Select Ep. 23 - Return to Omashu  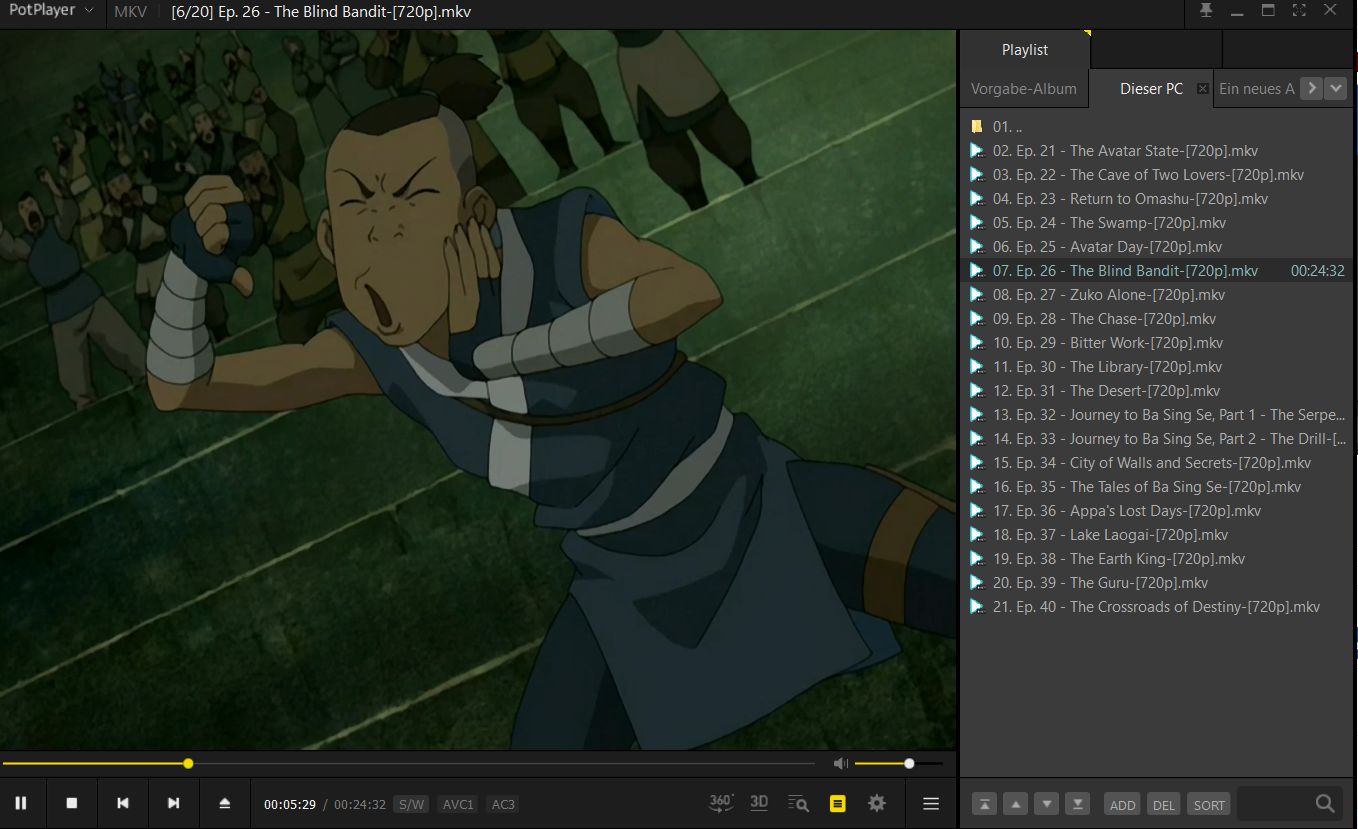1156,199
